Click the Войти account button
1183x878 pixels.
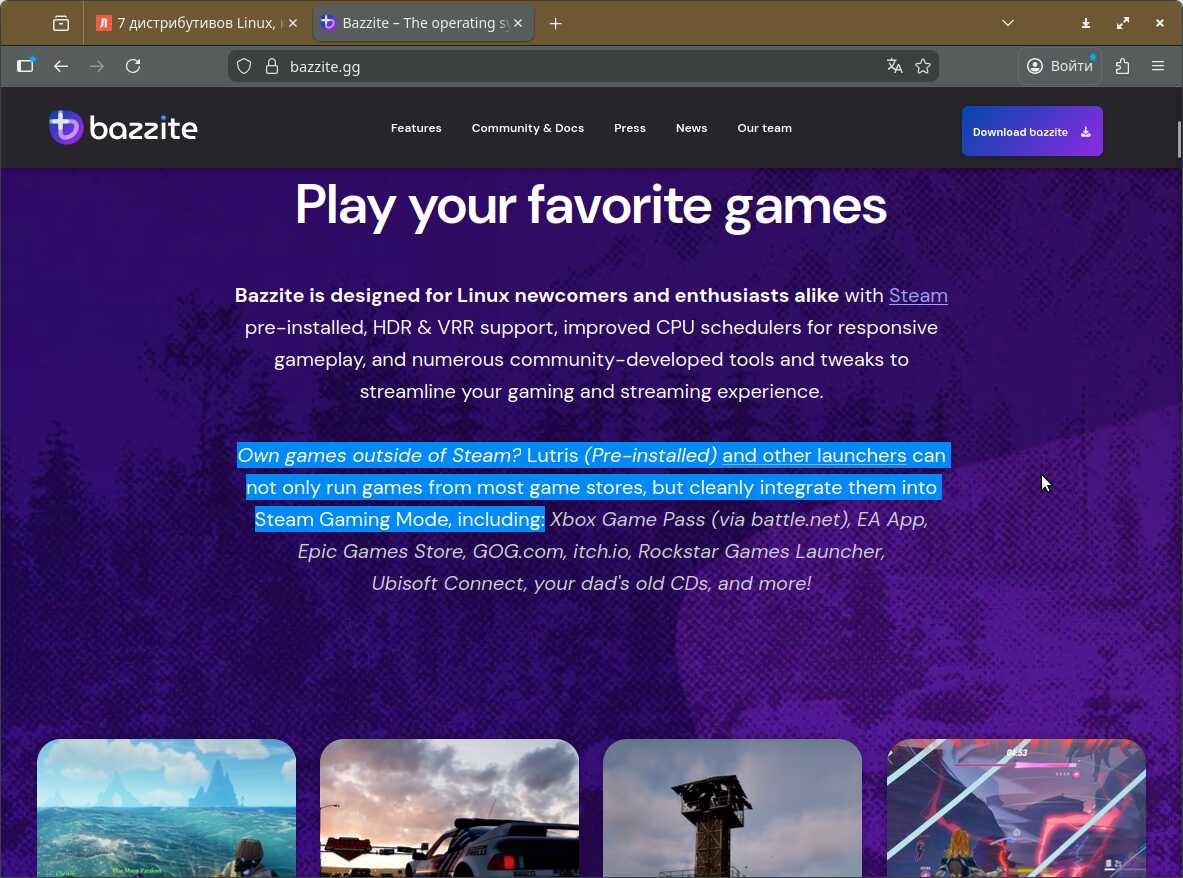(x=1059, y=66)
